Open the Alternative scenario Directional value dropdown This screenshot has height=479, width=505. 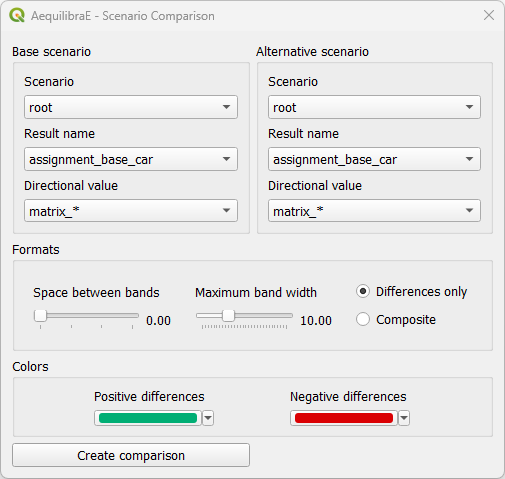click(x=374, y=211)
